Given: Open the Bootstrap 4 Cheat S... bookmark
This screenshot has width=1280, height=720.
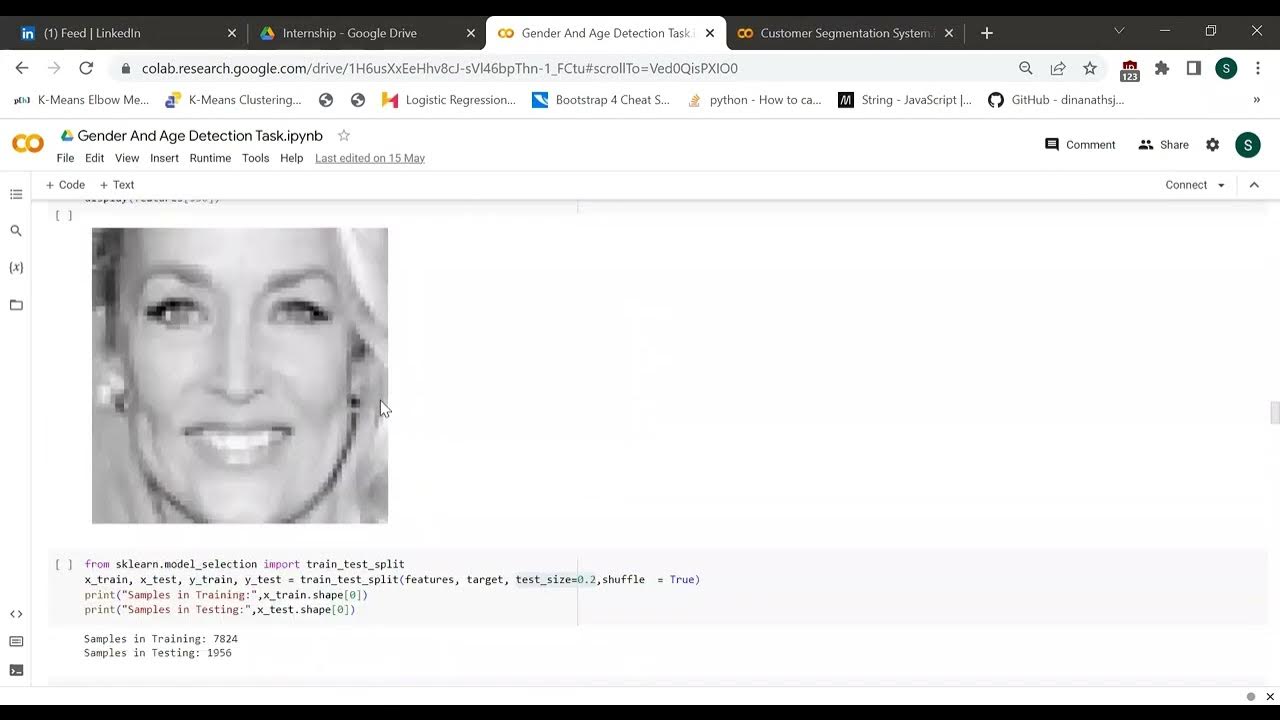Looking at the screenshot, I should (x=601, y=100).
